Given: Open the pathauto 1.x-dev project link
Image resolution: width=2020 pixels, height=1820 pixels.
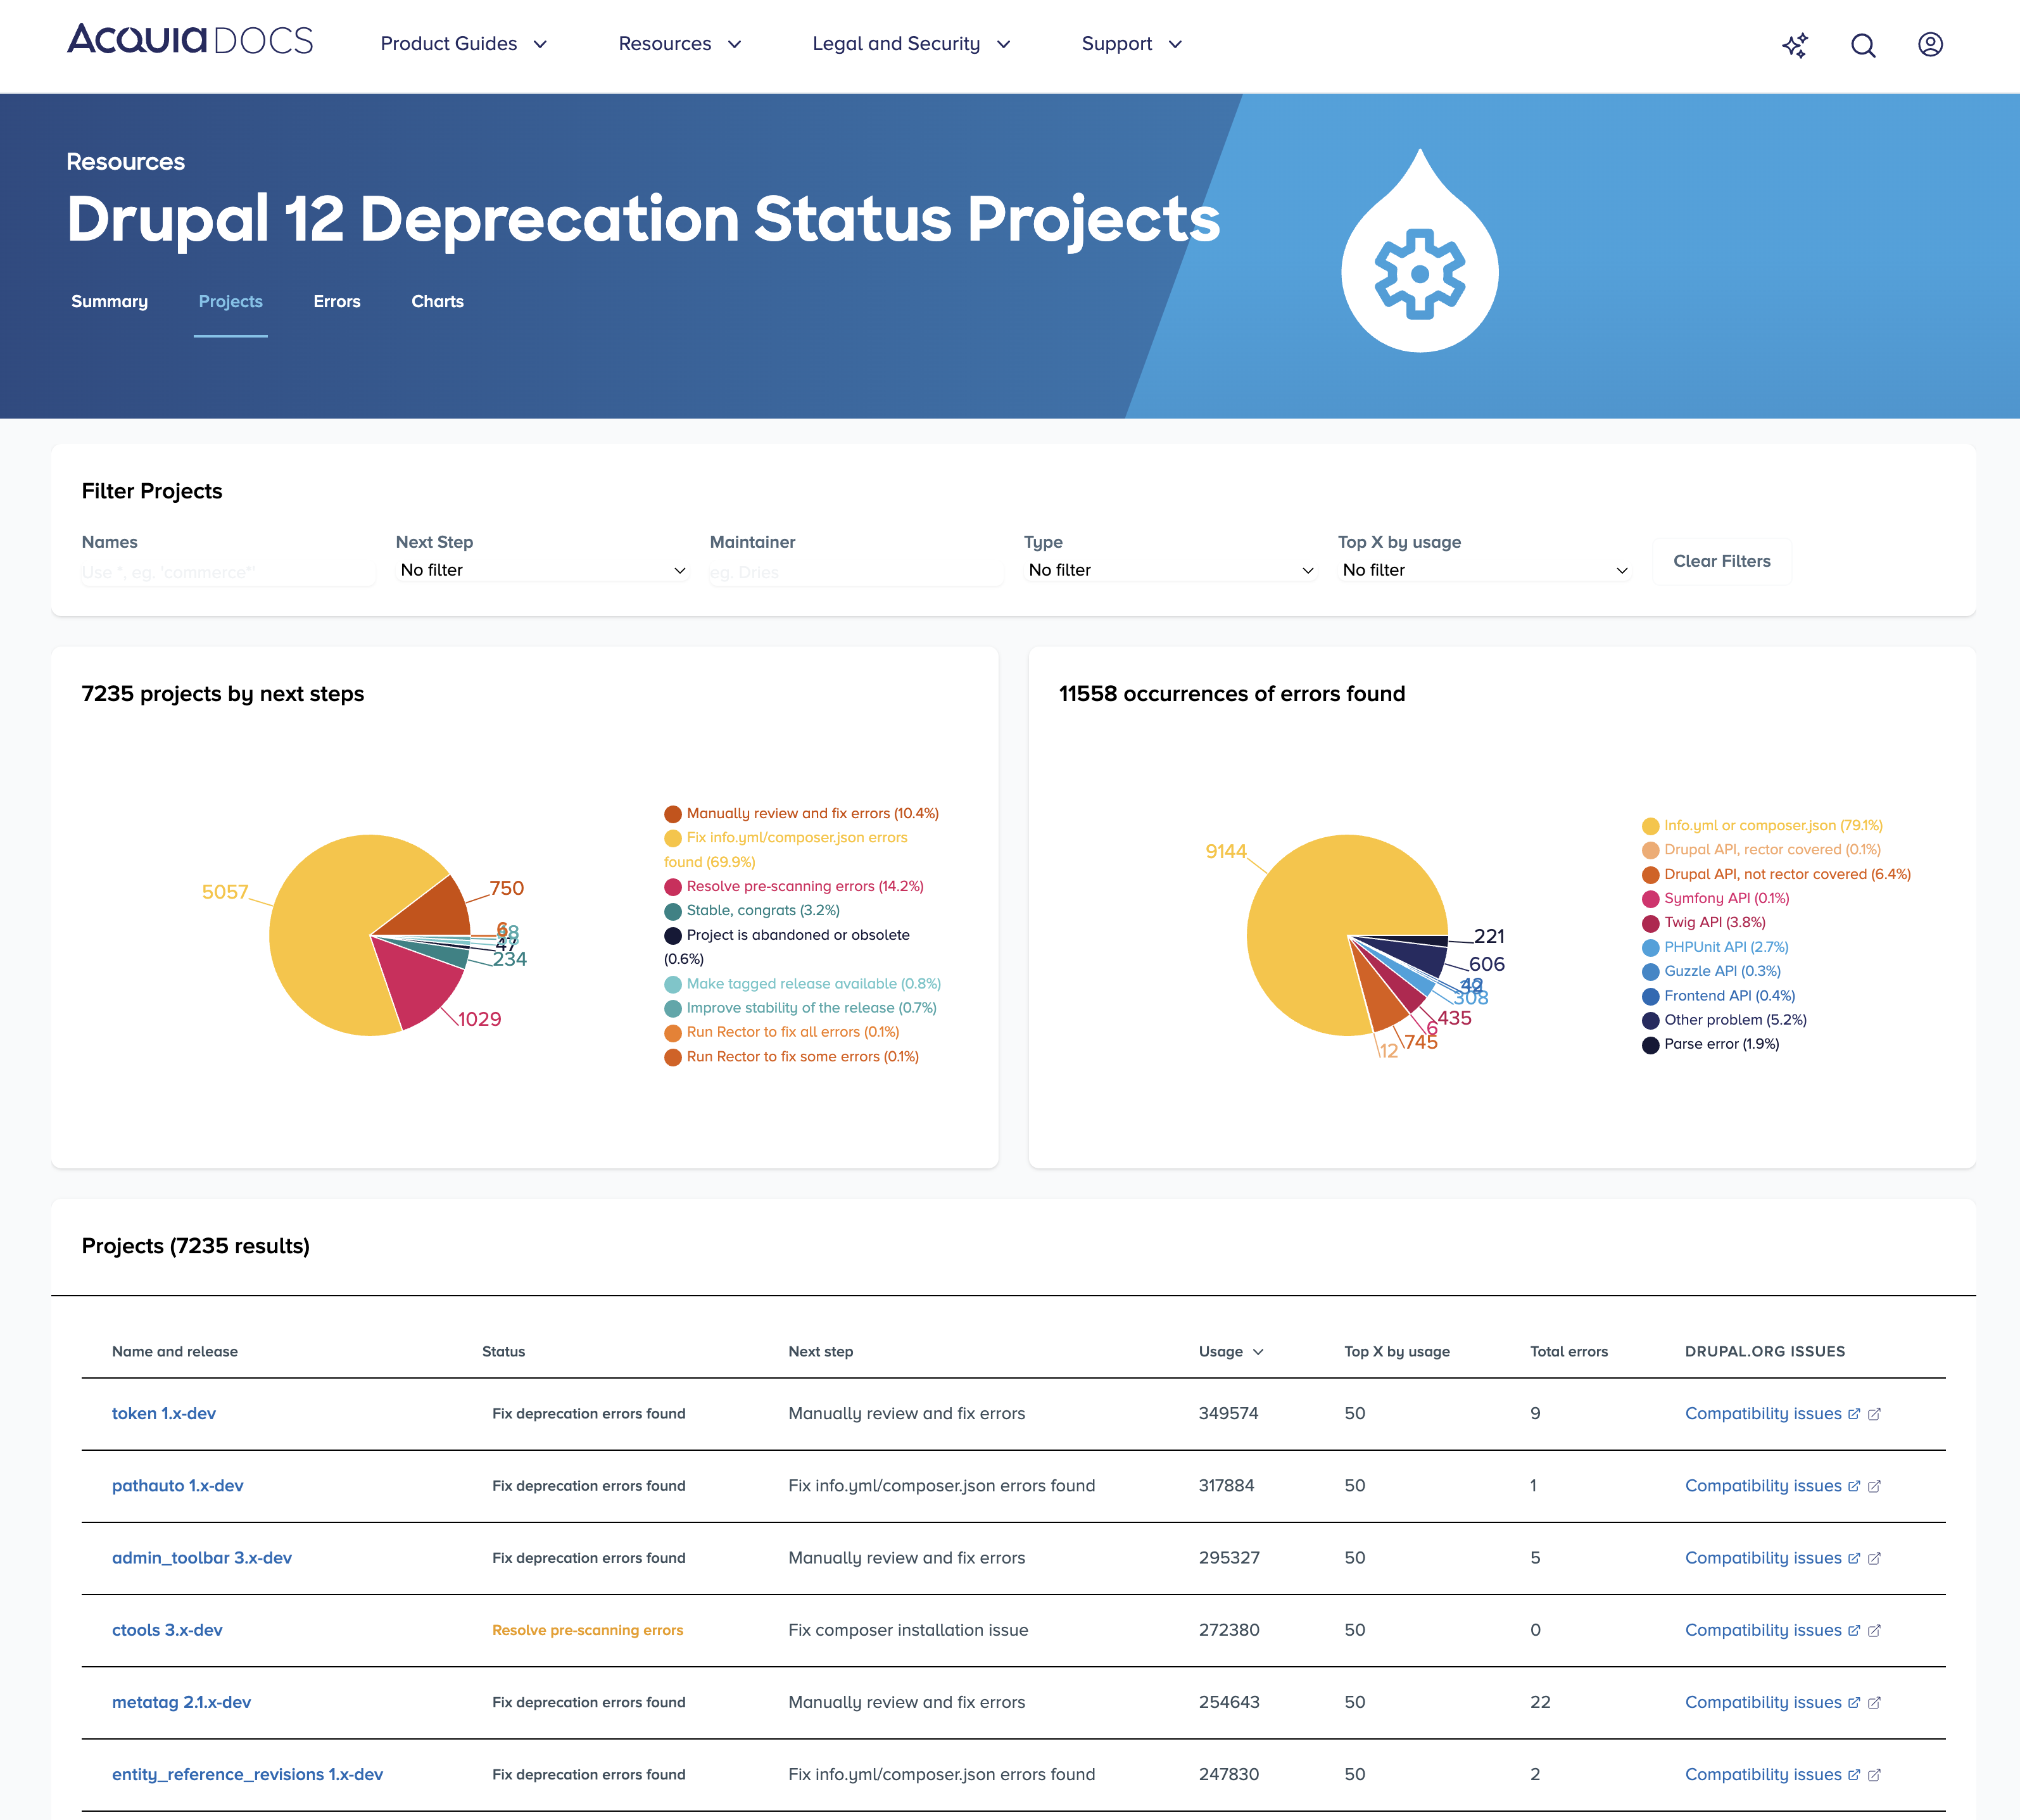Looking at the screenshot, I should pyautogui.click(x=177, y=1486).
